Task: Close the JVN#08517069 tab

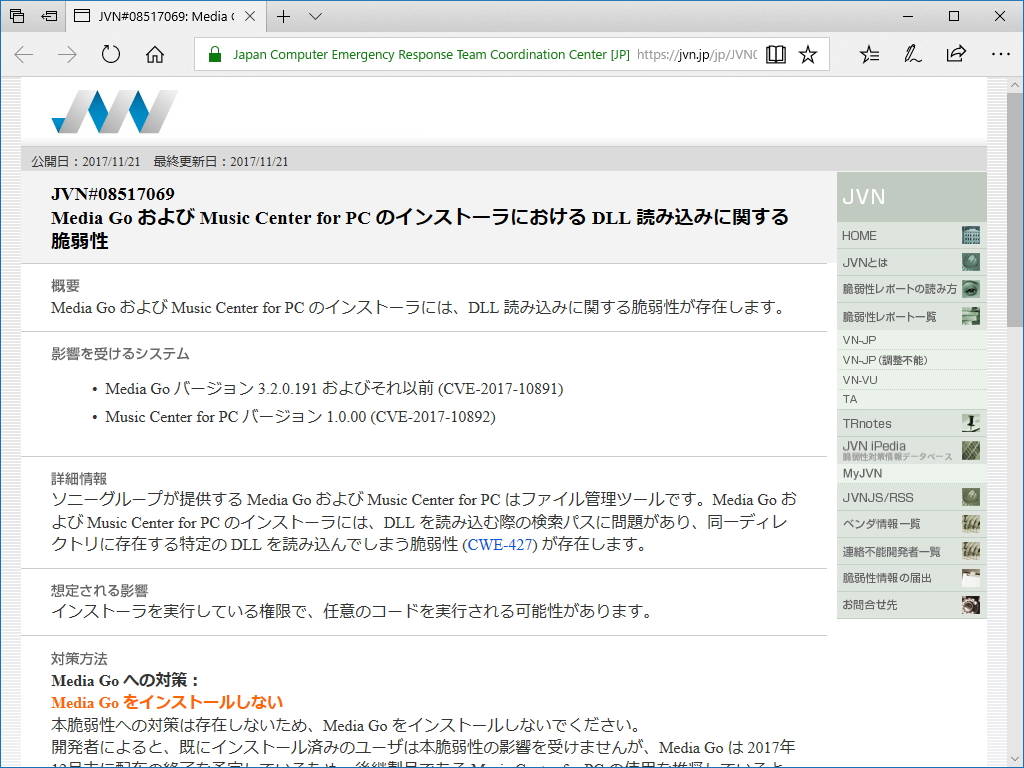Action: (249, 16)
